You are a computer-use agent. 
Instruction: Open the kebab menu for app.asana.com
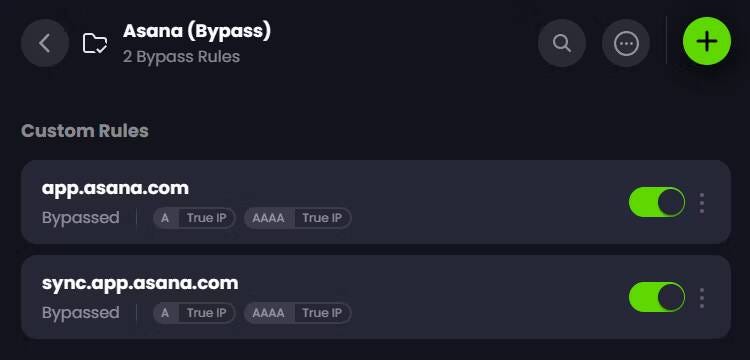pyautogui.click(x=702, y=203)
